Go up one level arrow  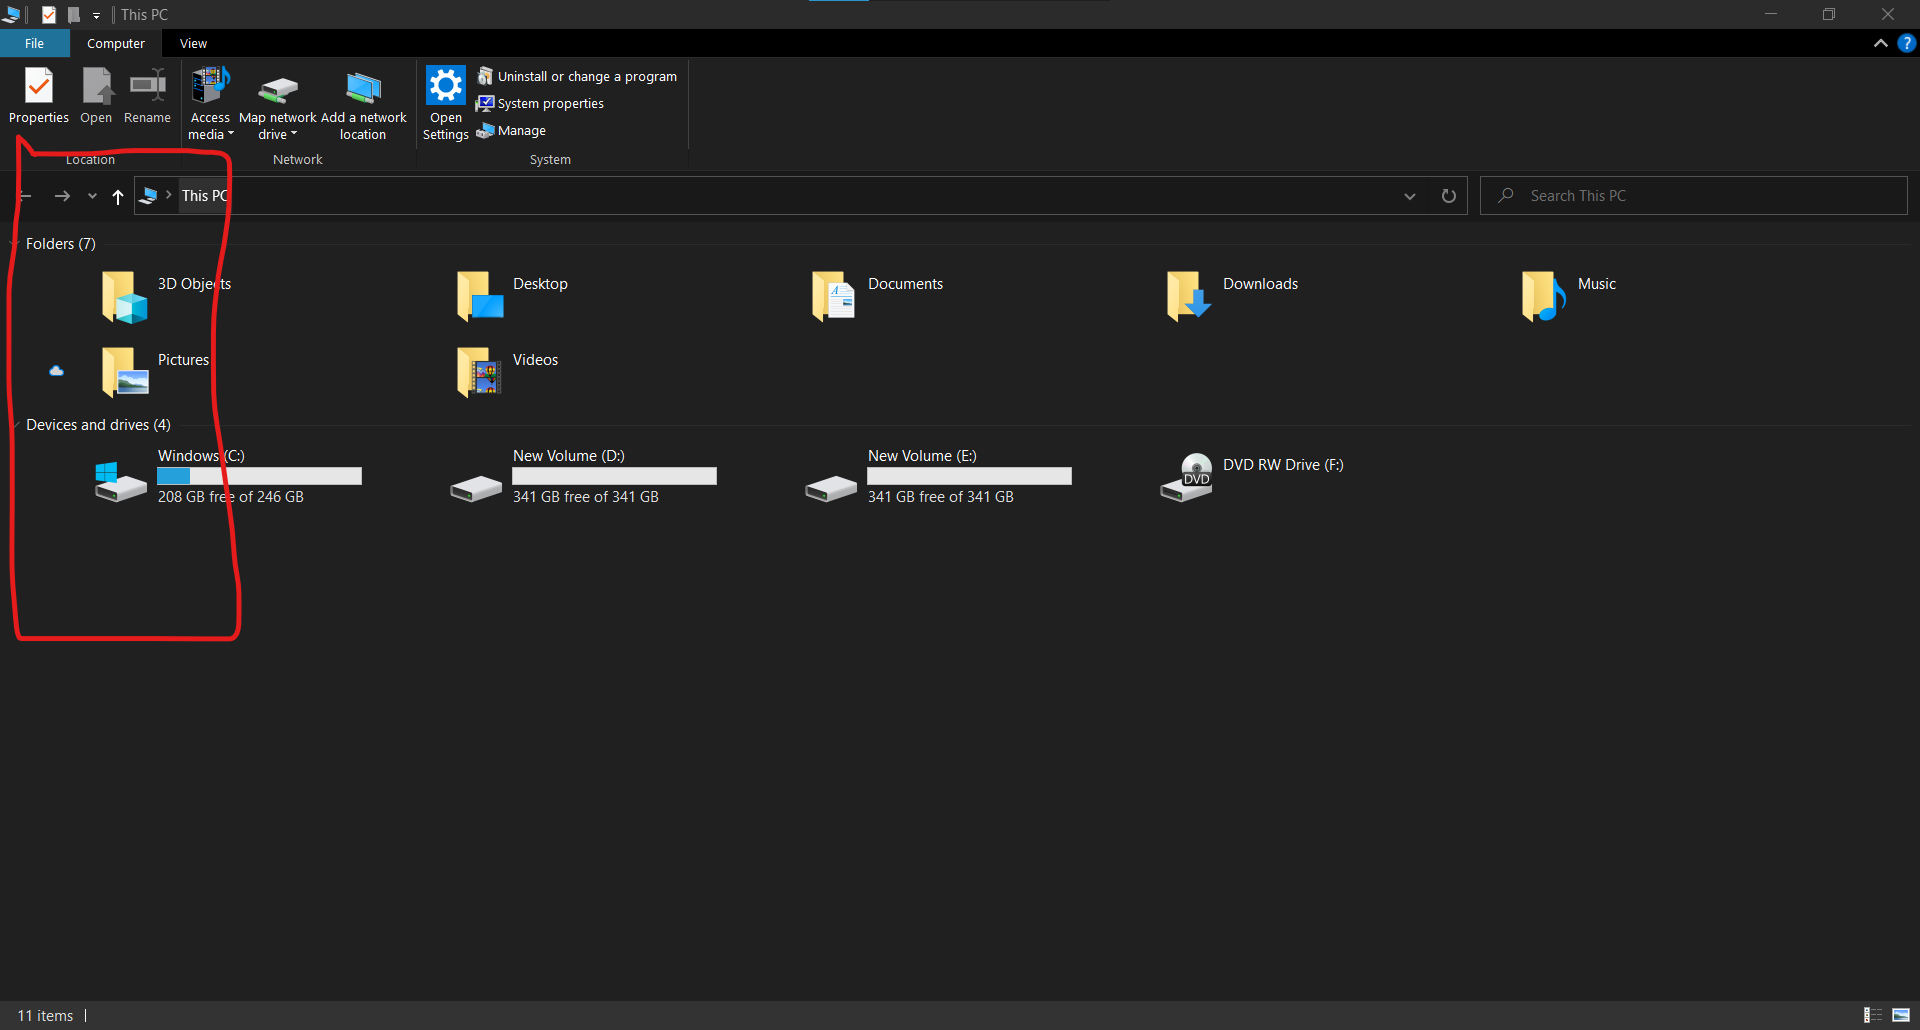pyautogui.click(x=118, y=196)
